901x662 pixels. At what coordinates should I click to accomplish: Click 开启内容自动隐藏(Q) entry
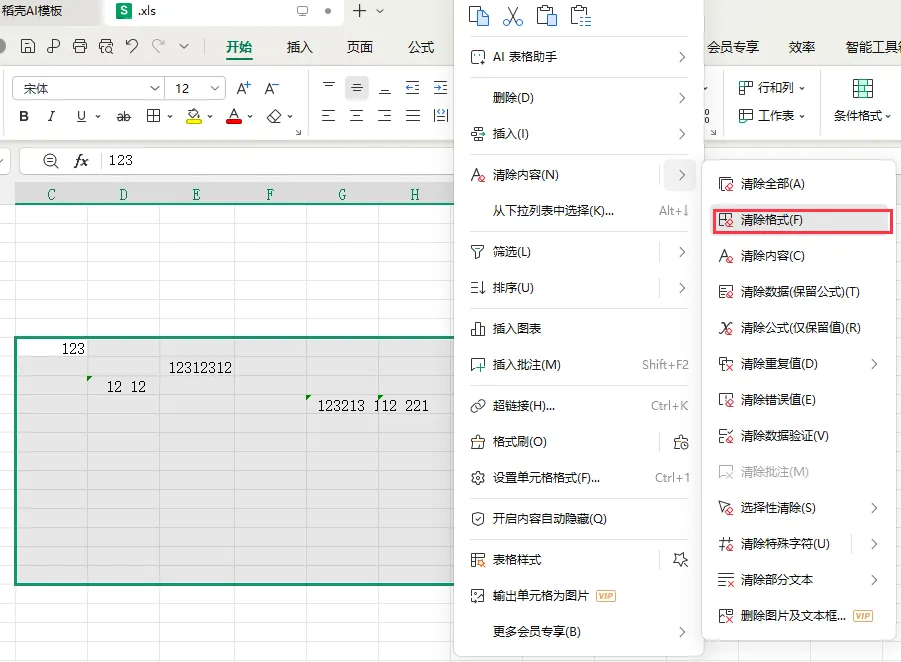(x=579, y=519)
